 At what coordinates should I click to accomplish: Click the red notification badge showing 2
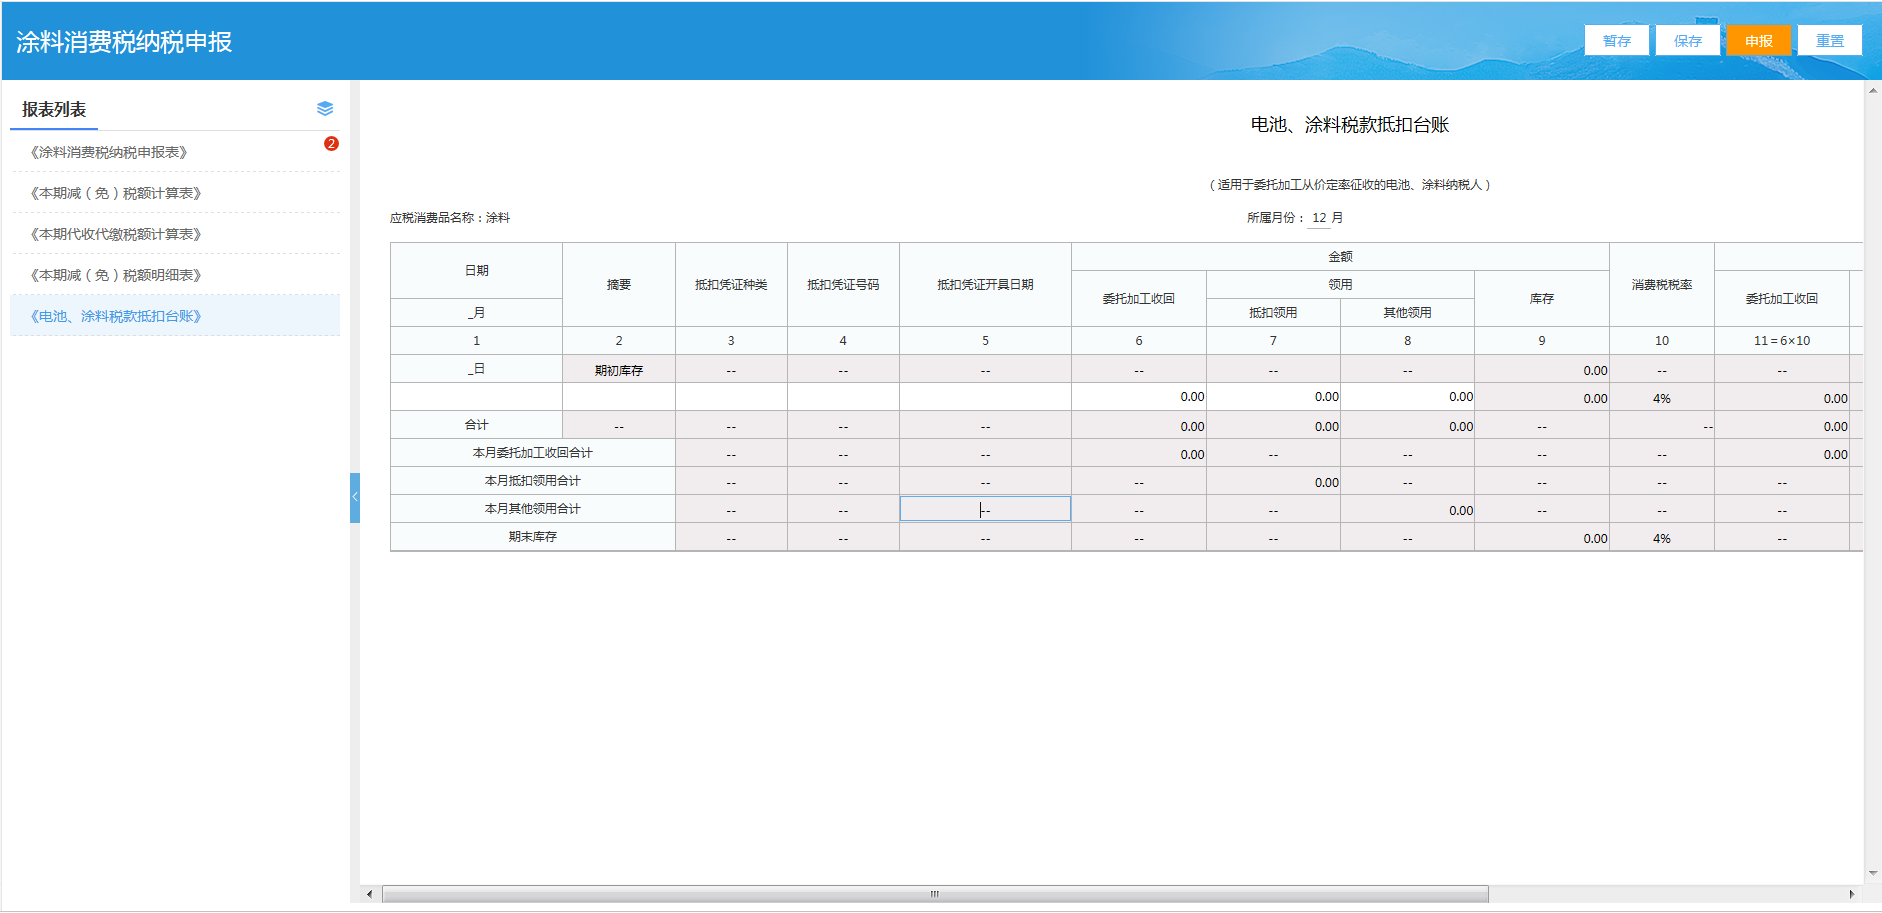(331, 144)
